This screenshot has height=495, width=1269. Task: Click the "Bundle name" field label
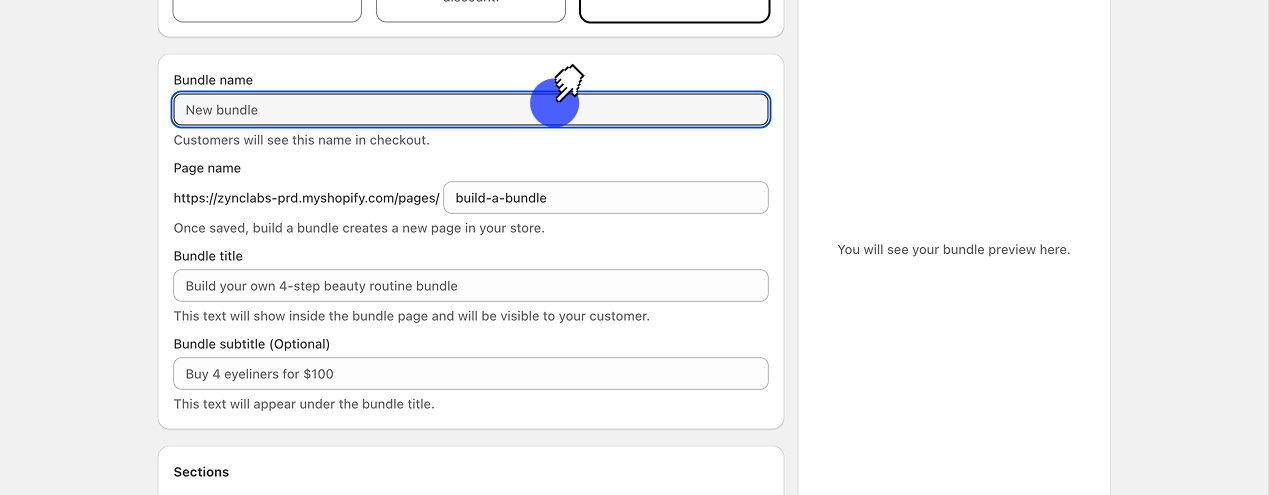pos(213,80)
